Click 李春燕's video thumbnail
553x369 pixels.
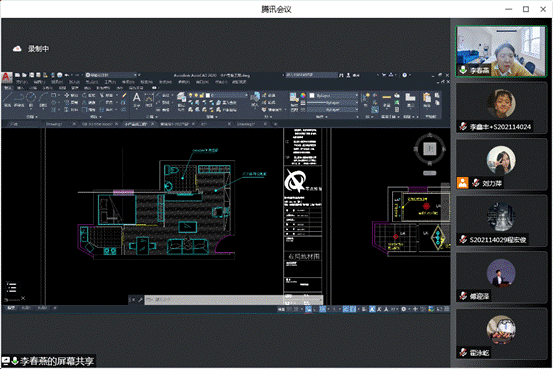500,51
